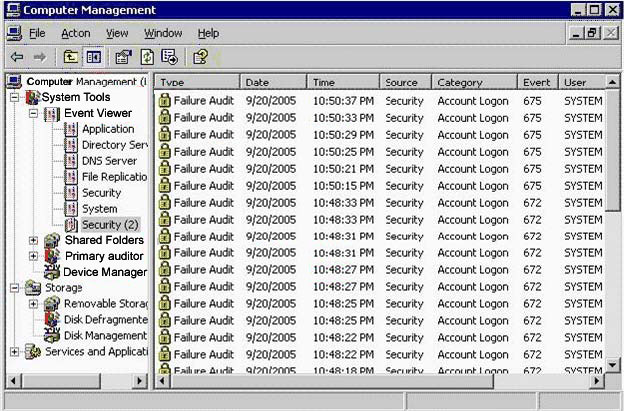The width and height of the screenshot is (624, 411).
Task: Open the Action menu
Action: [76, 33]
